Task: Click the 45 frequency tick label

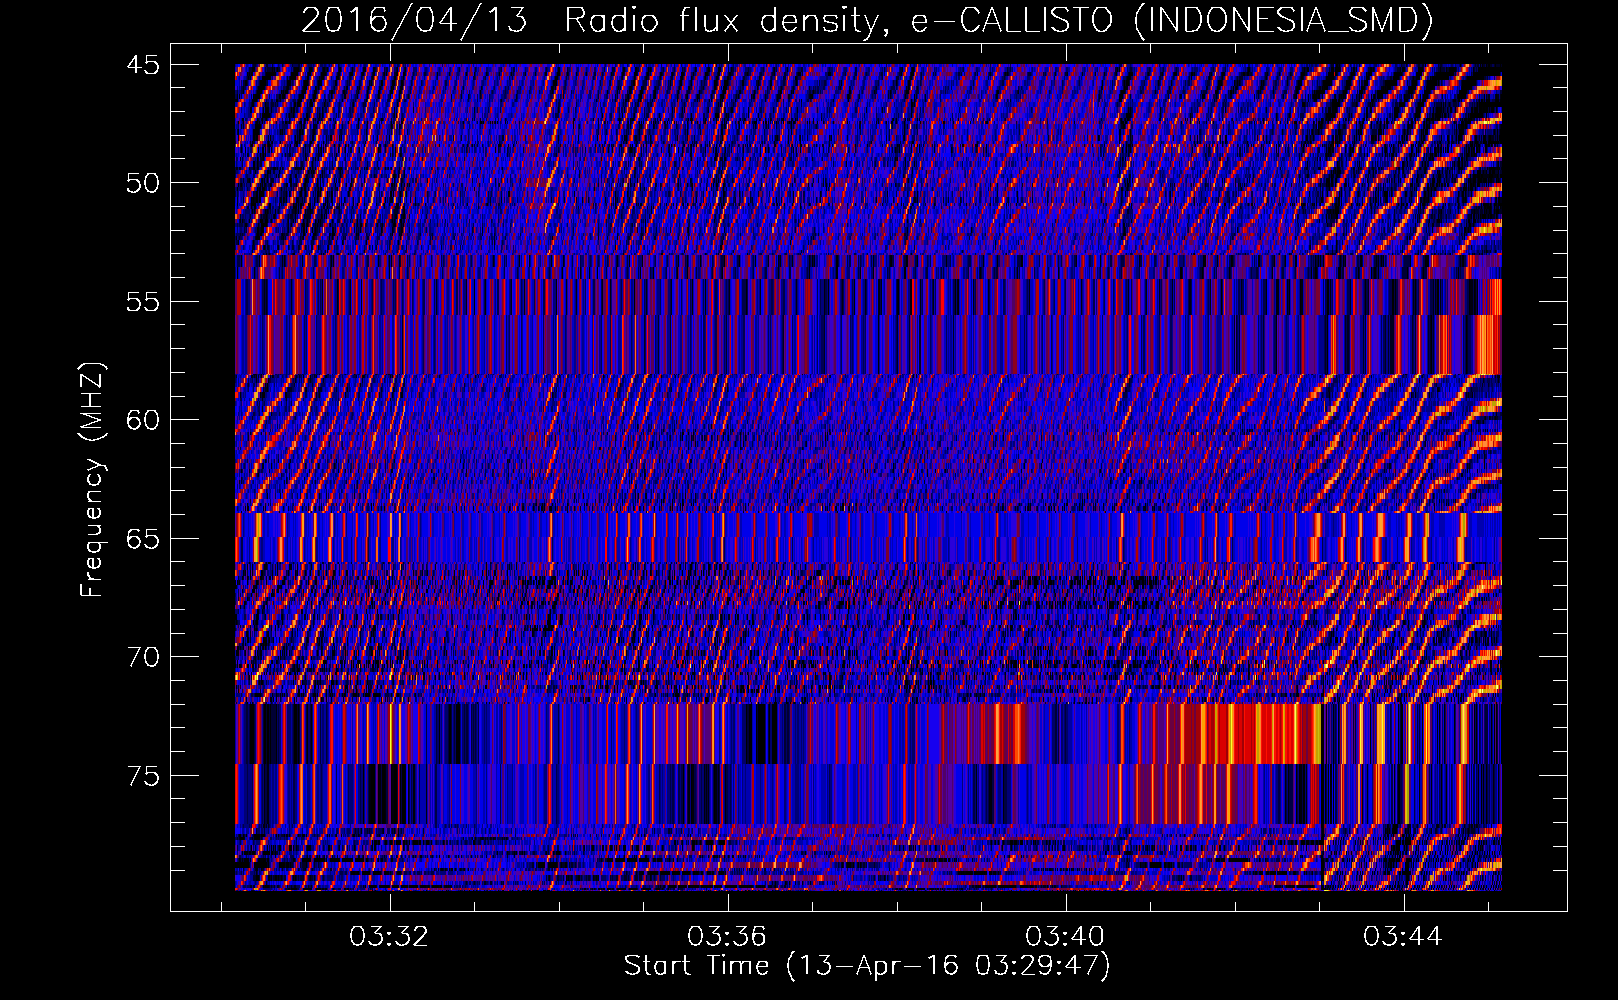Action: click(142, 65)
